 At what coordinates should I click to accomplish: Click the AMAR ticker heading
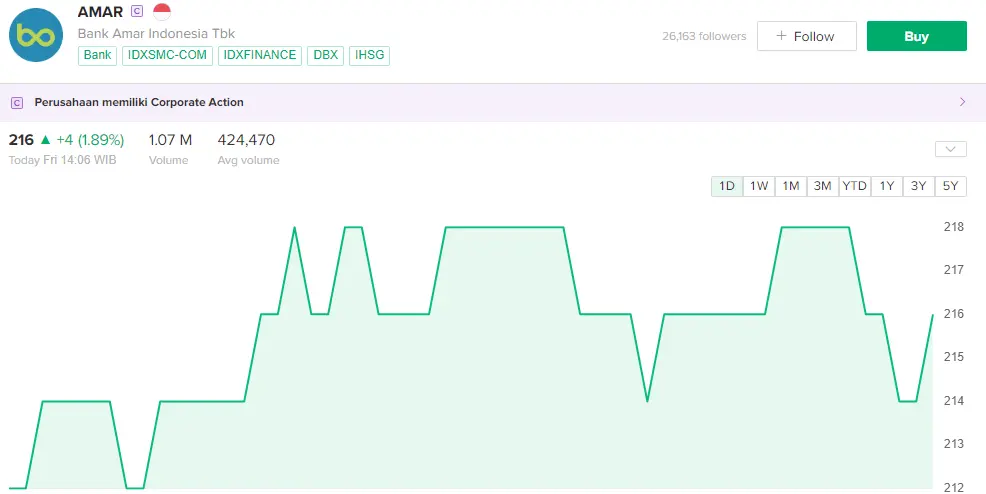click(101, 11)
